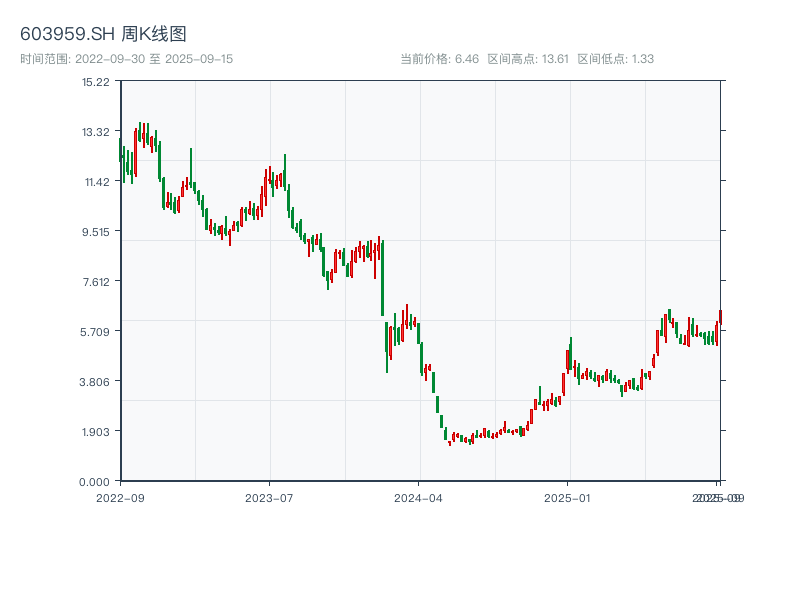
Task: Click the 1.903 y-axis price label
Action: [96, 431]
